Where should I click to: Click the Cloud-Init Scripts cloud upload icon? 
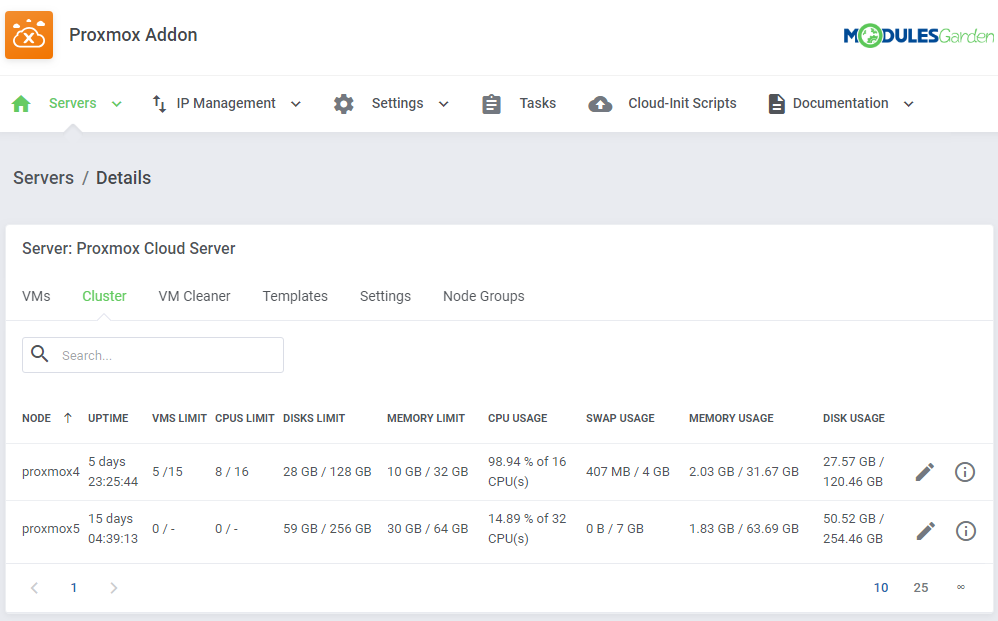click(600, 104)
